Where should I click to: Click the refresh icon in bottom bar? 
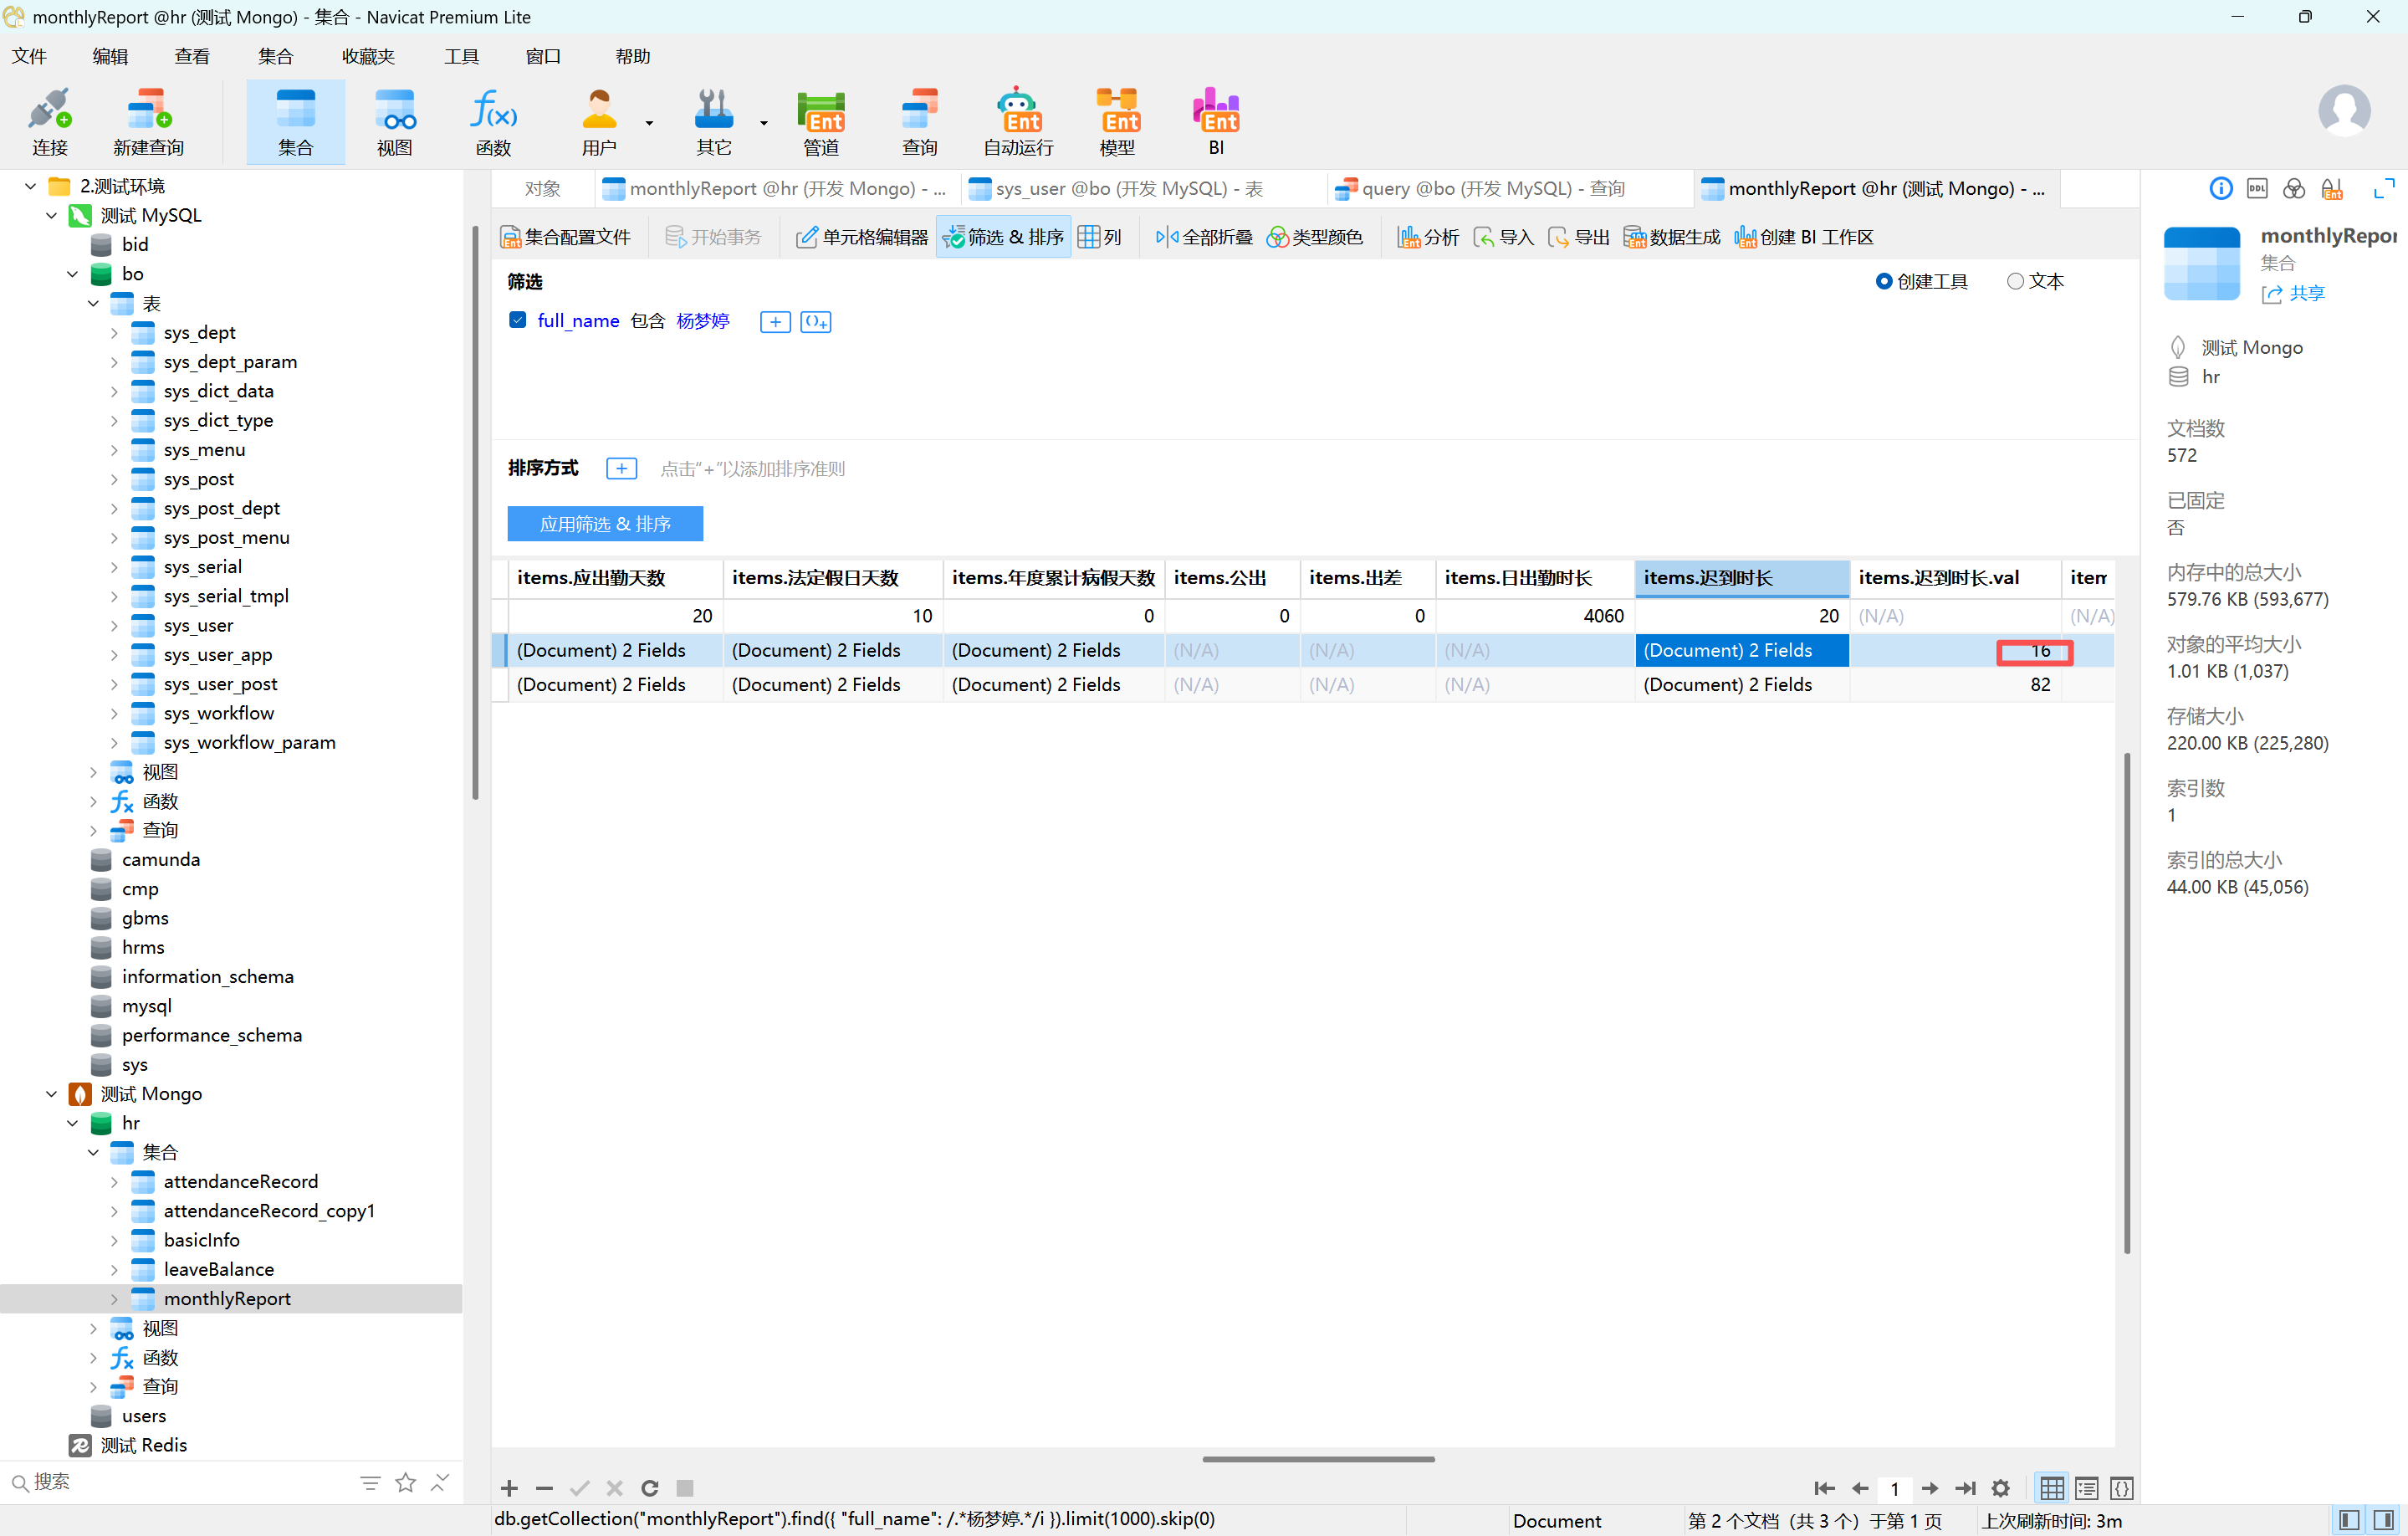(x=649, y=1488)
